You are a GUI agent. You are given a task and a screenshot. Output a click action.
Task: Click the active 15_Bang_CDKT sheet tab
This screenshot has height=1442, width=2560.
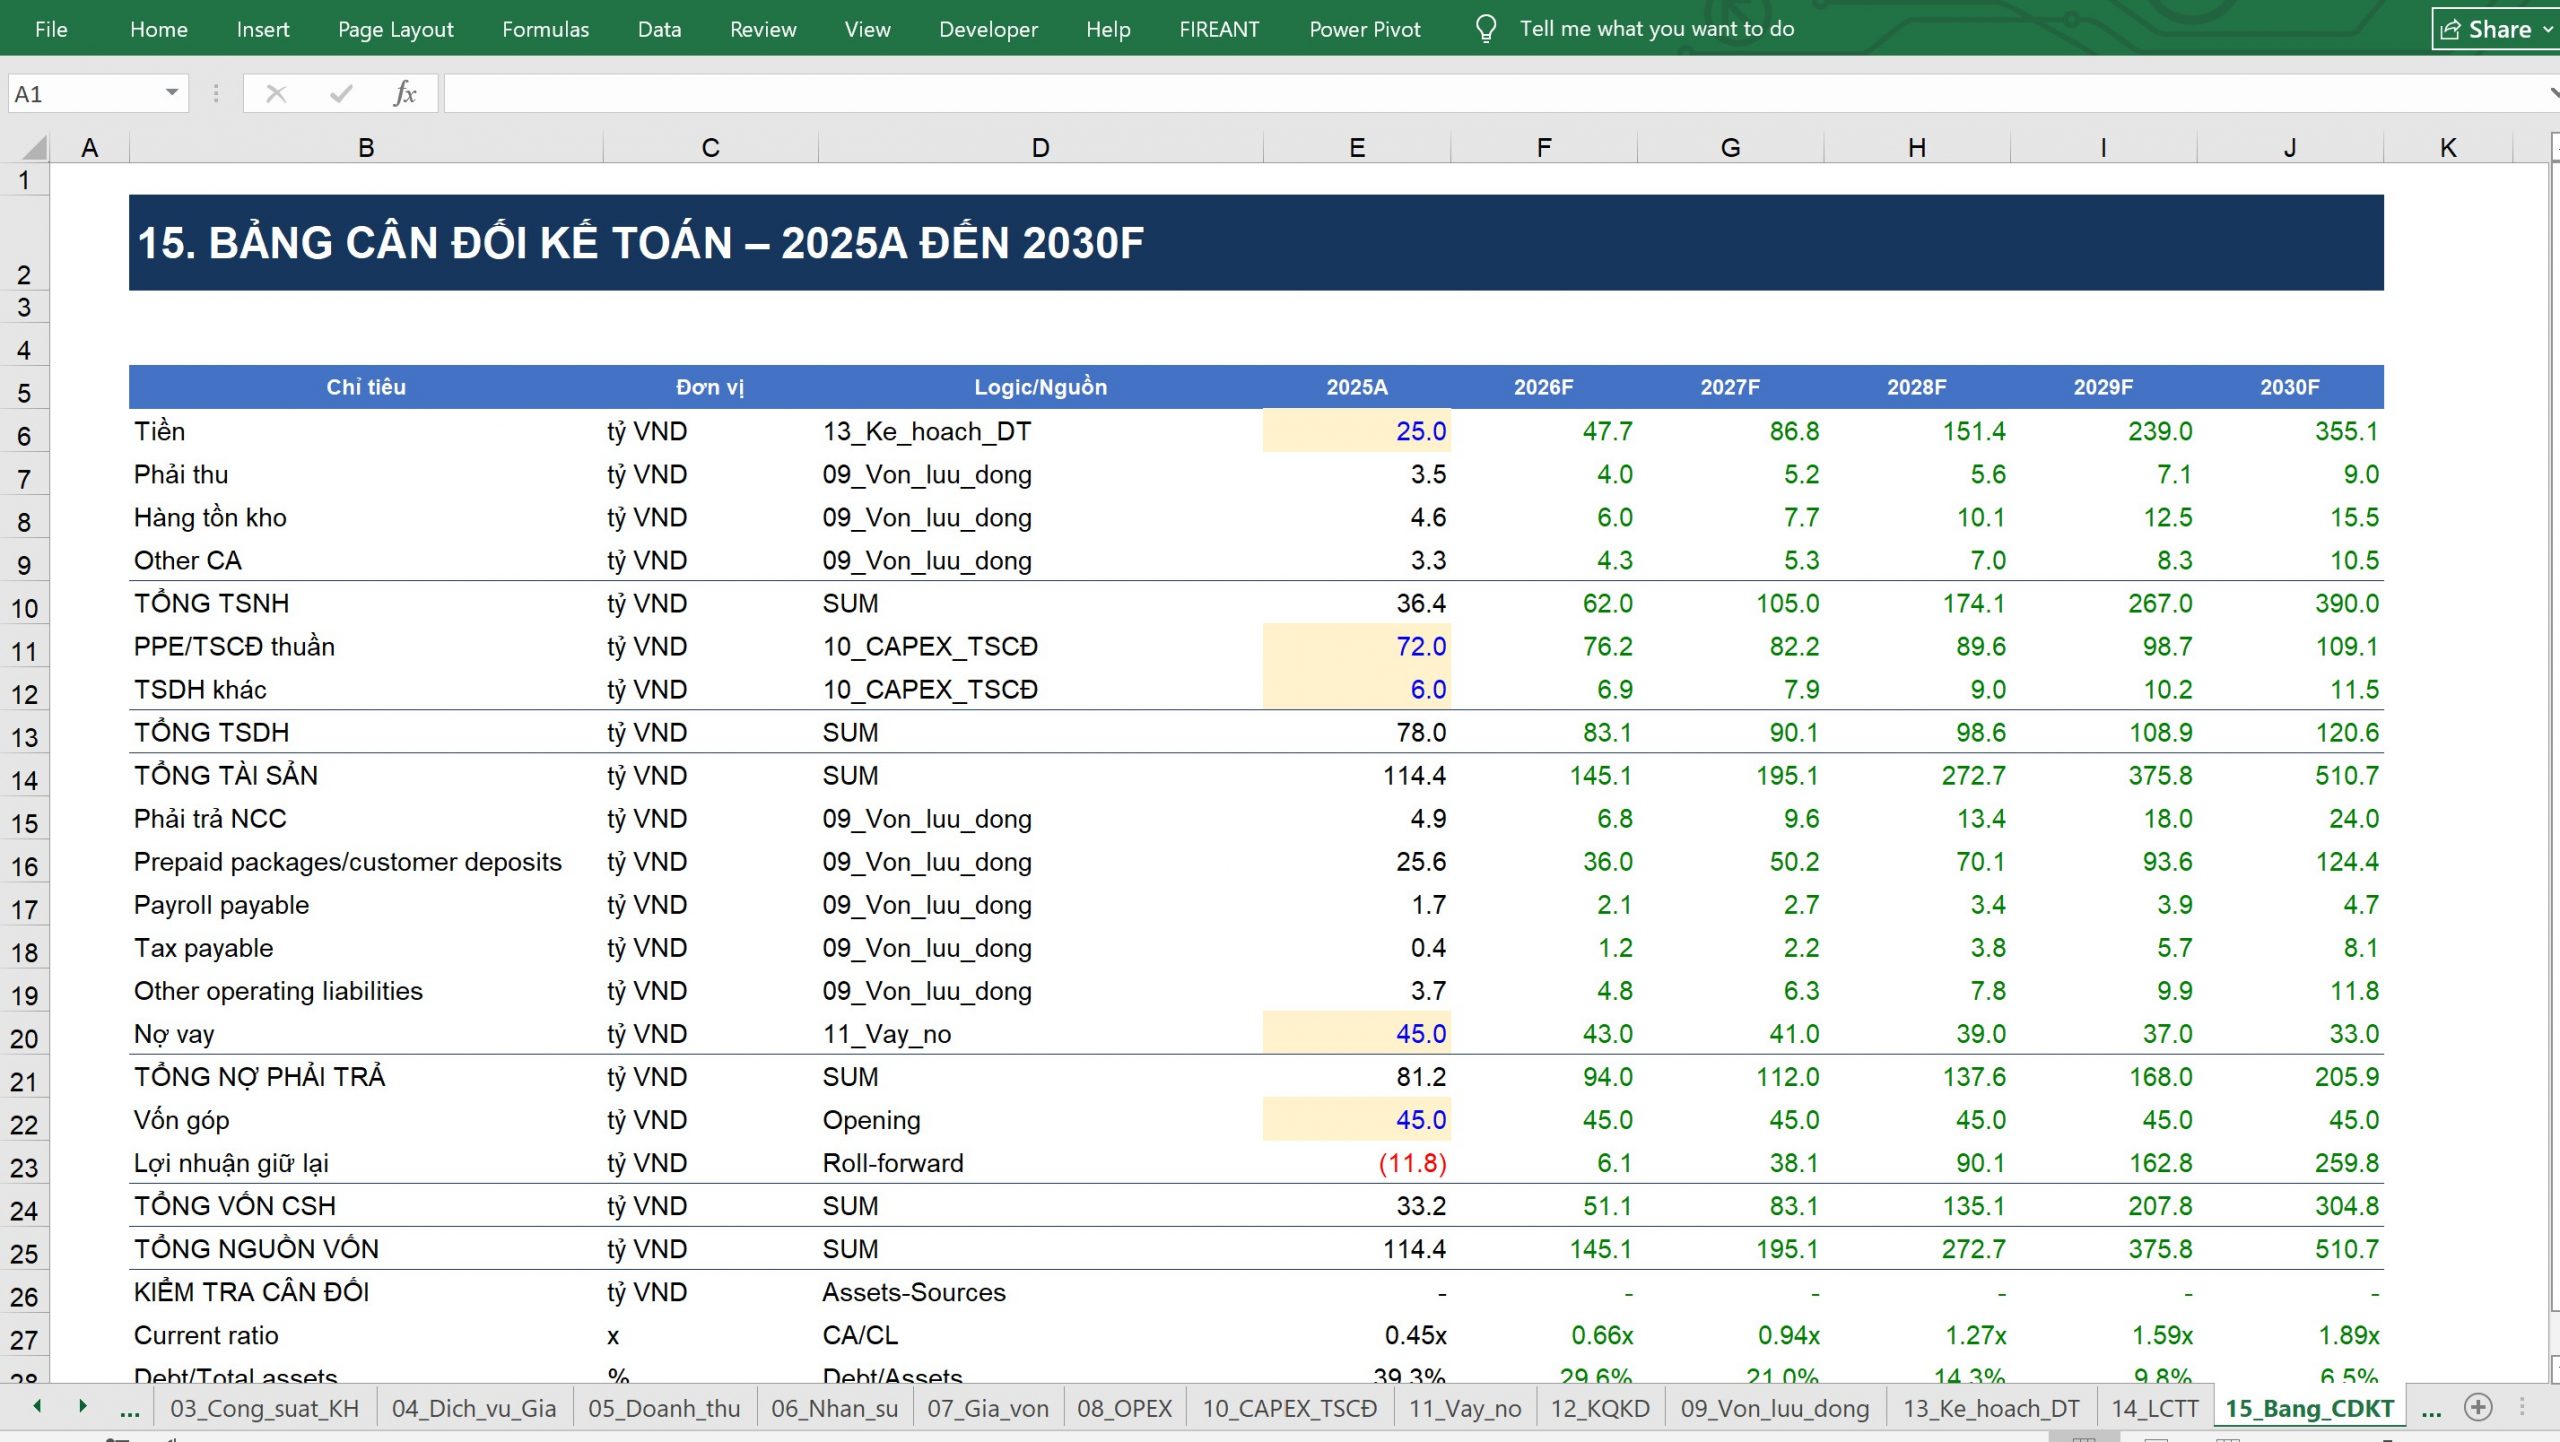[x=2310, y=1409]
